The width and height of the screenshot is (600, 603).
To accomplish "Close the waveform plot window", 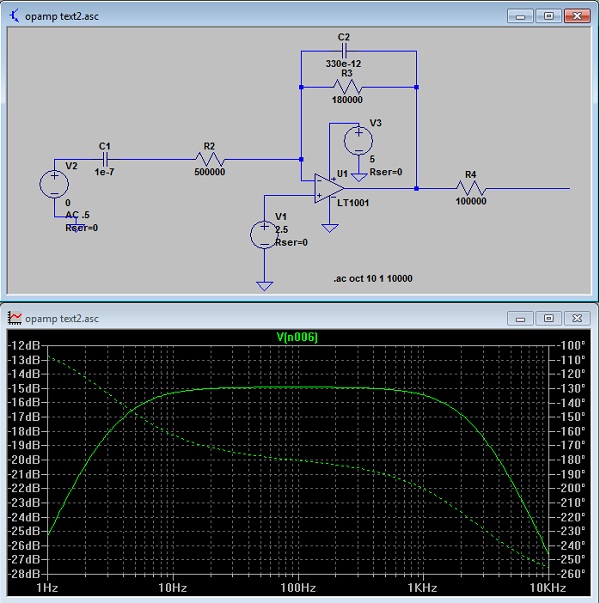I will (x=577, y=318).
